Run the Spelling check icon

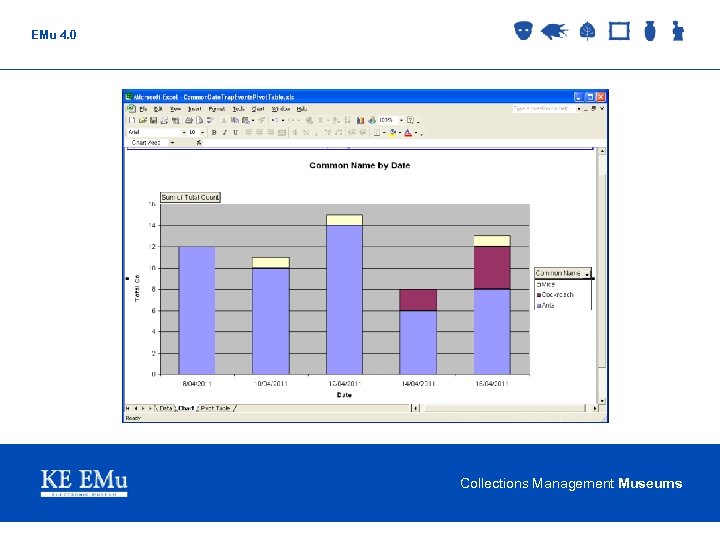pos(210,120)
